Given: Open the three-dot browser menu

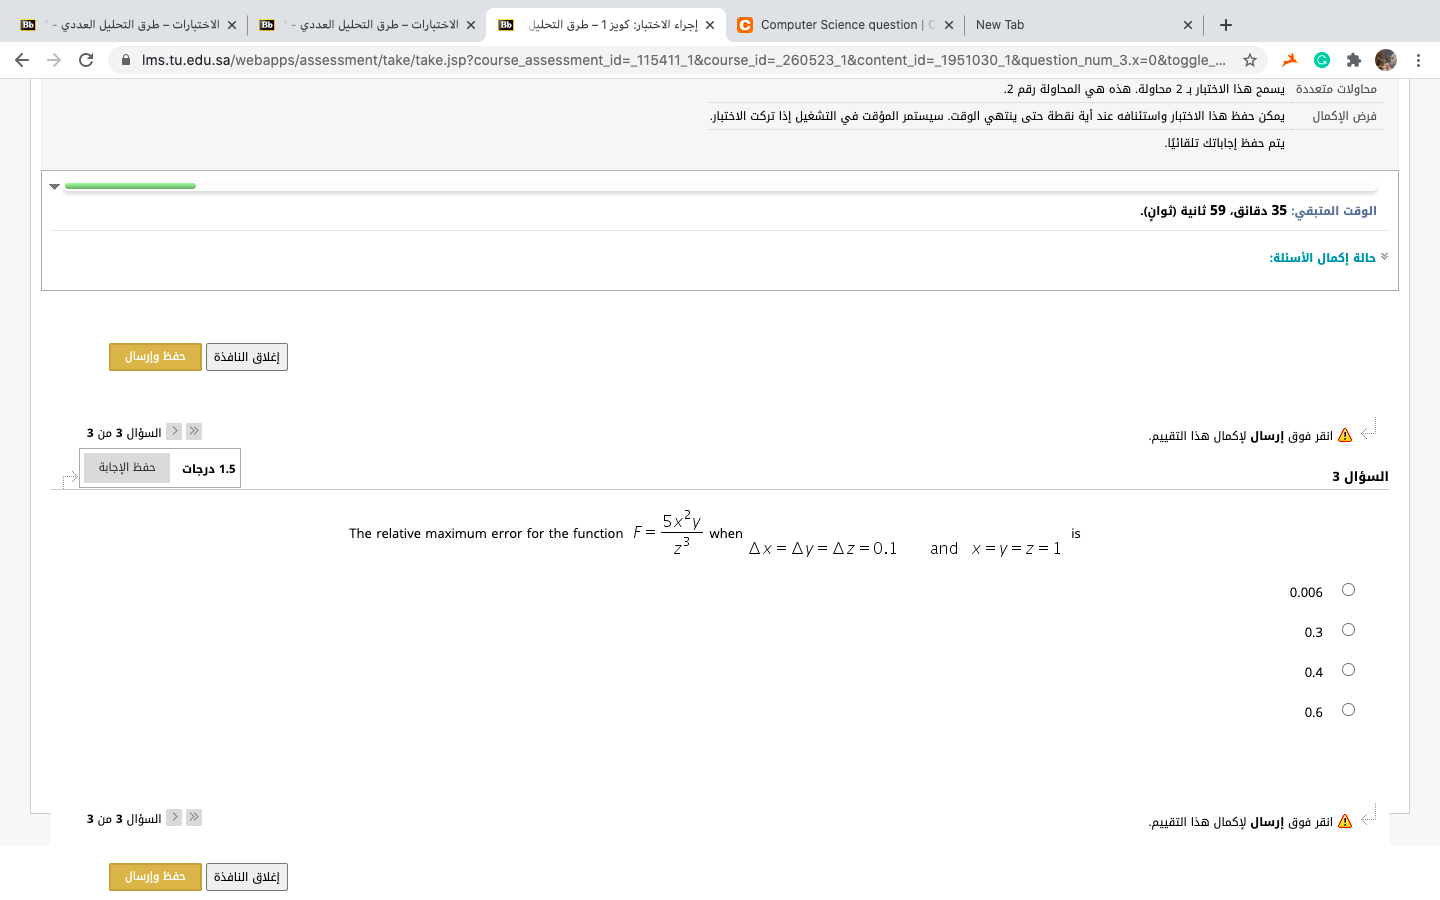Looking at the screenshot, I should [1419, 60].
